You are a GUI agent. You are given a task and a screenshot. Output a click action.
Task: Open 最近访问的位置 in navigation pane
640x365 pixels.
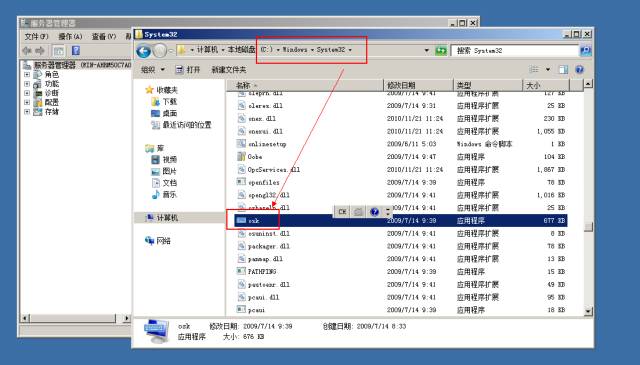coord(187,125)
